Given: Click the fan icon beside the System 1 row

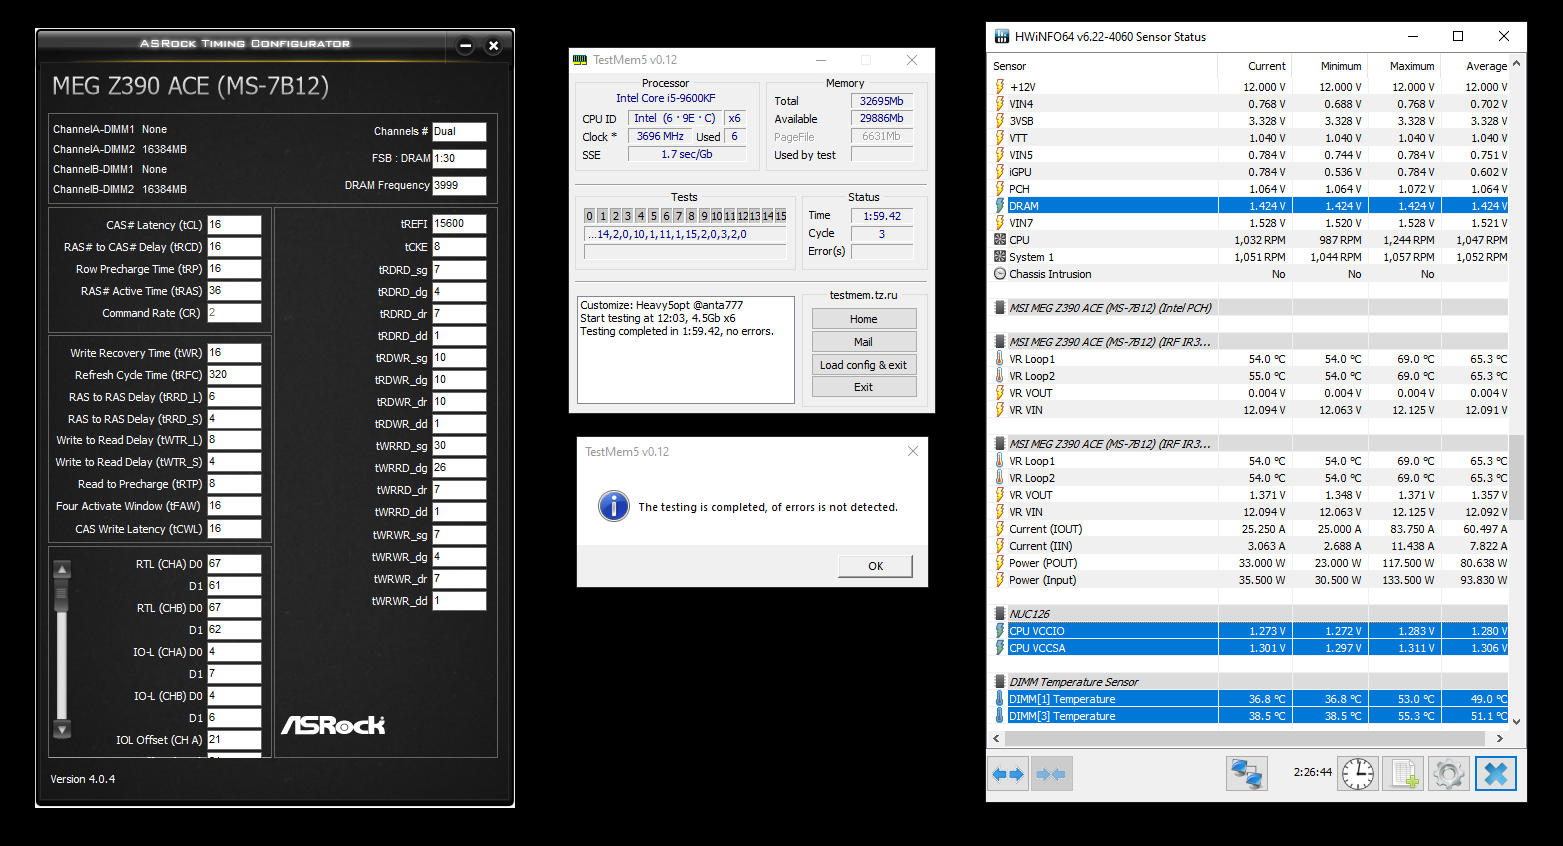Looking at the screenshot, I should [x=1000, y=257].
